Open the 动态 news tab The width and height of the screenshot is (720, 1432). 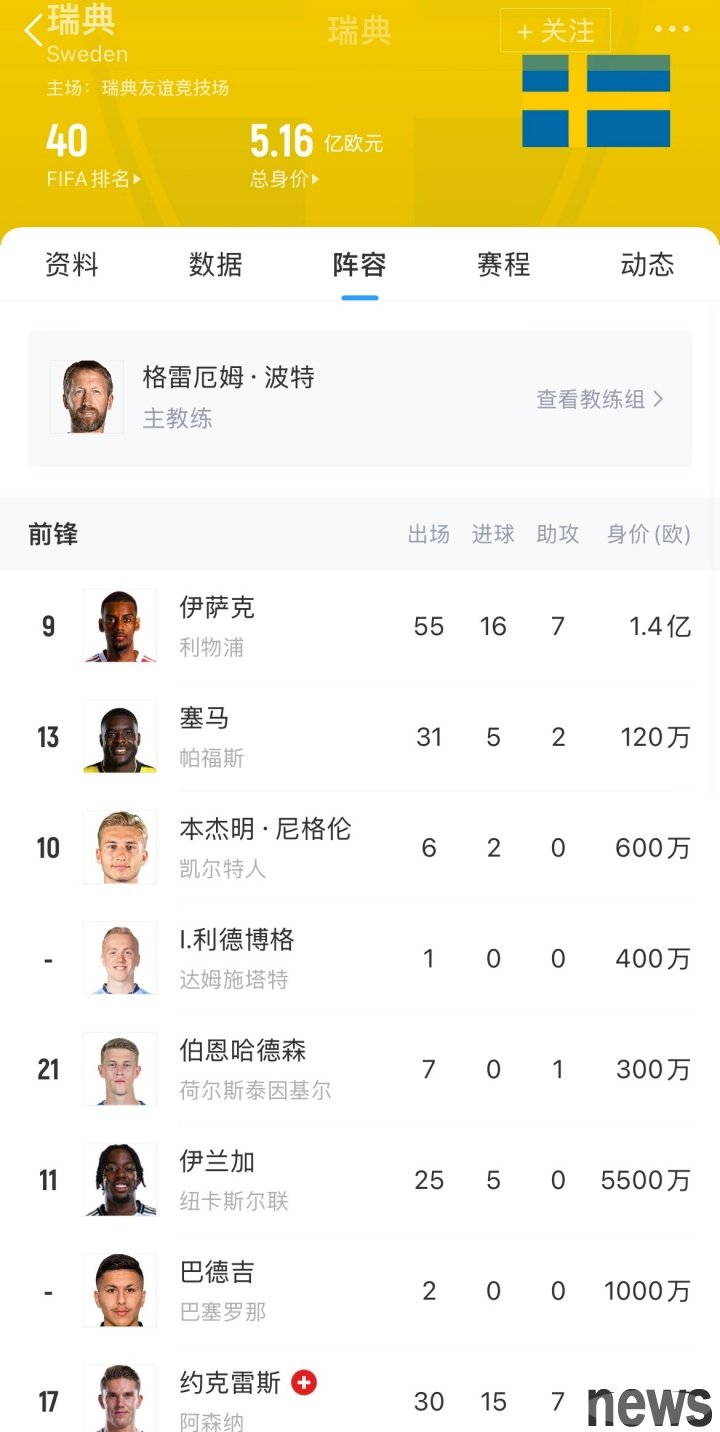(x=647, y=265)
